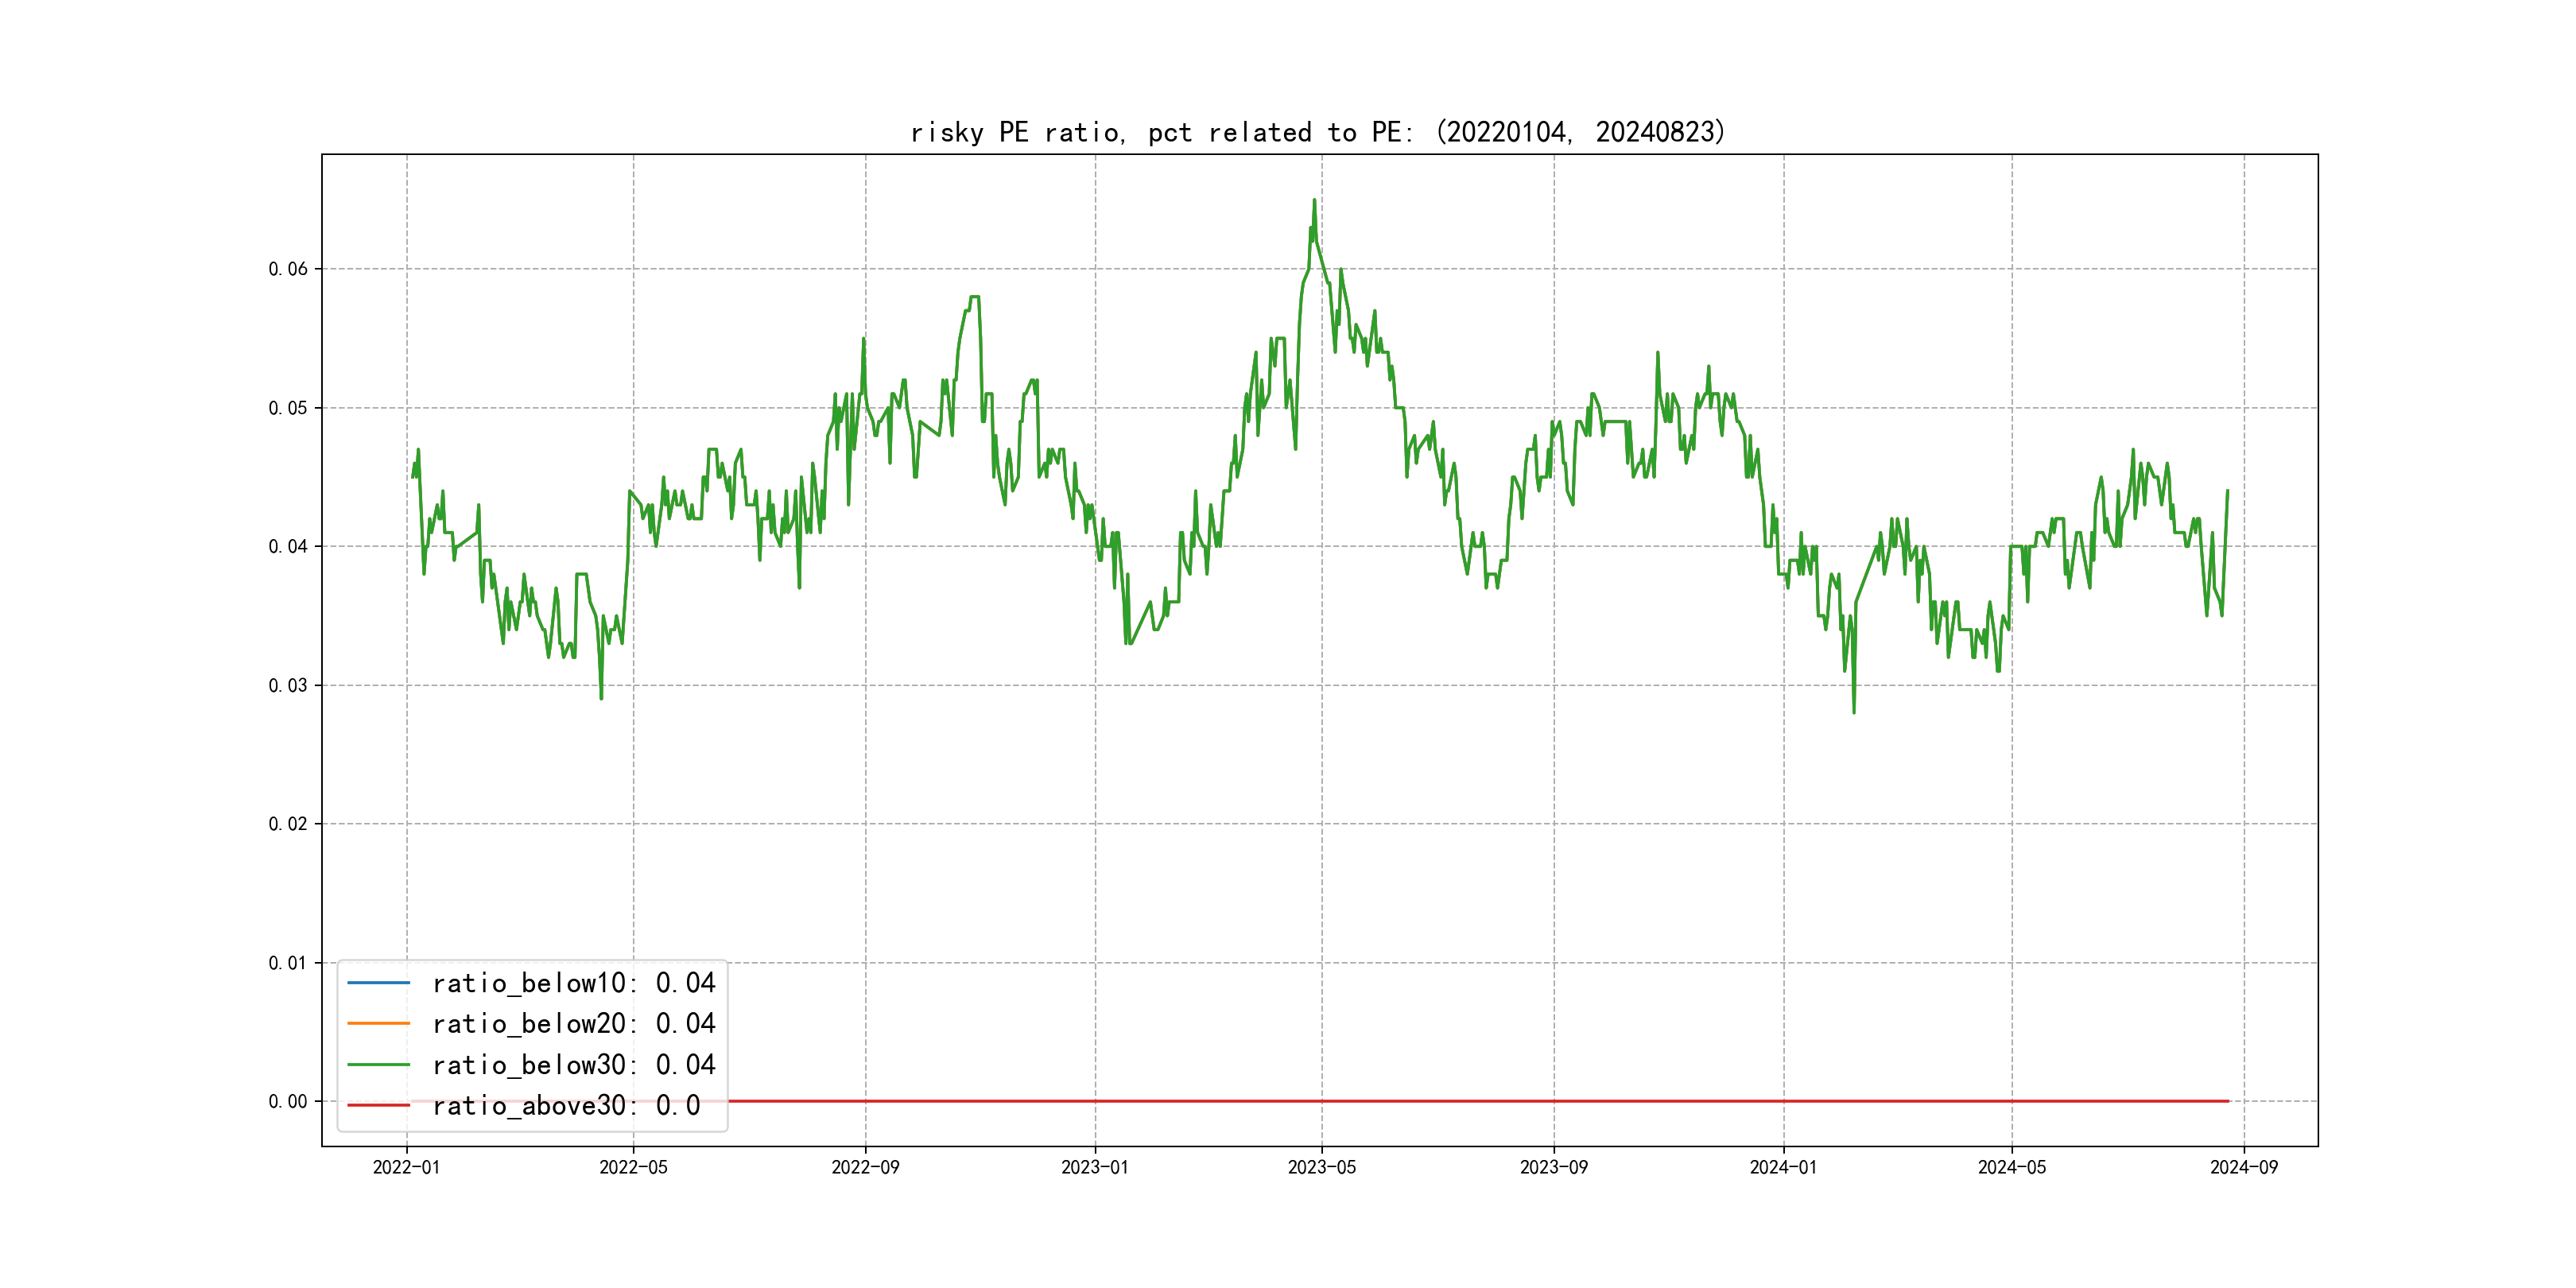Click the red legend line swatch

[x=378, y=1106]
